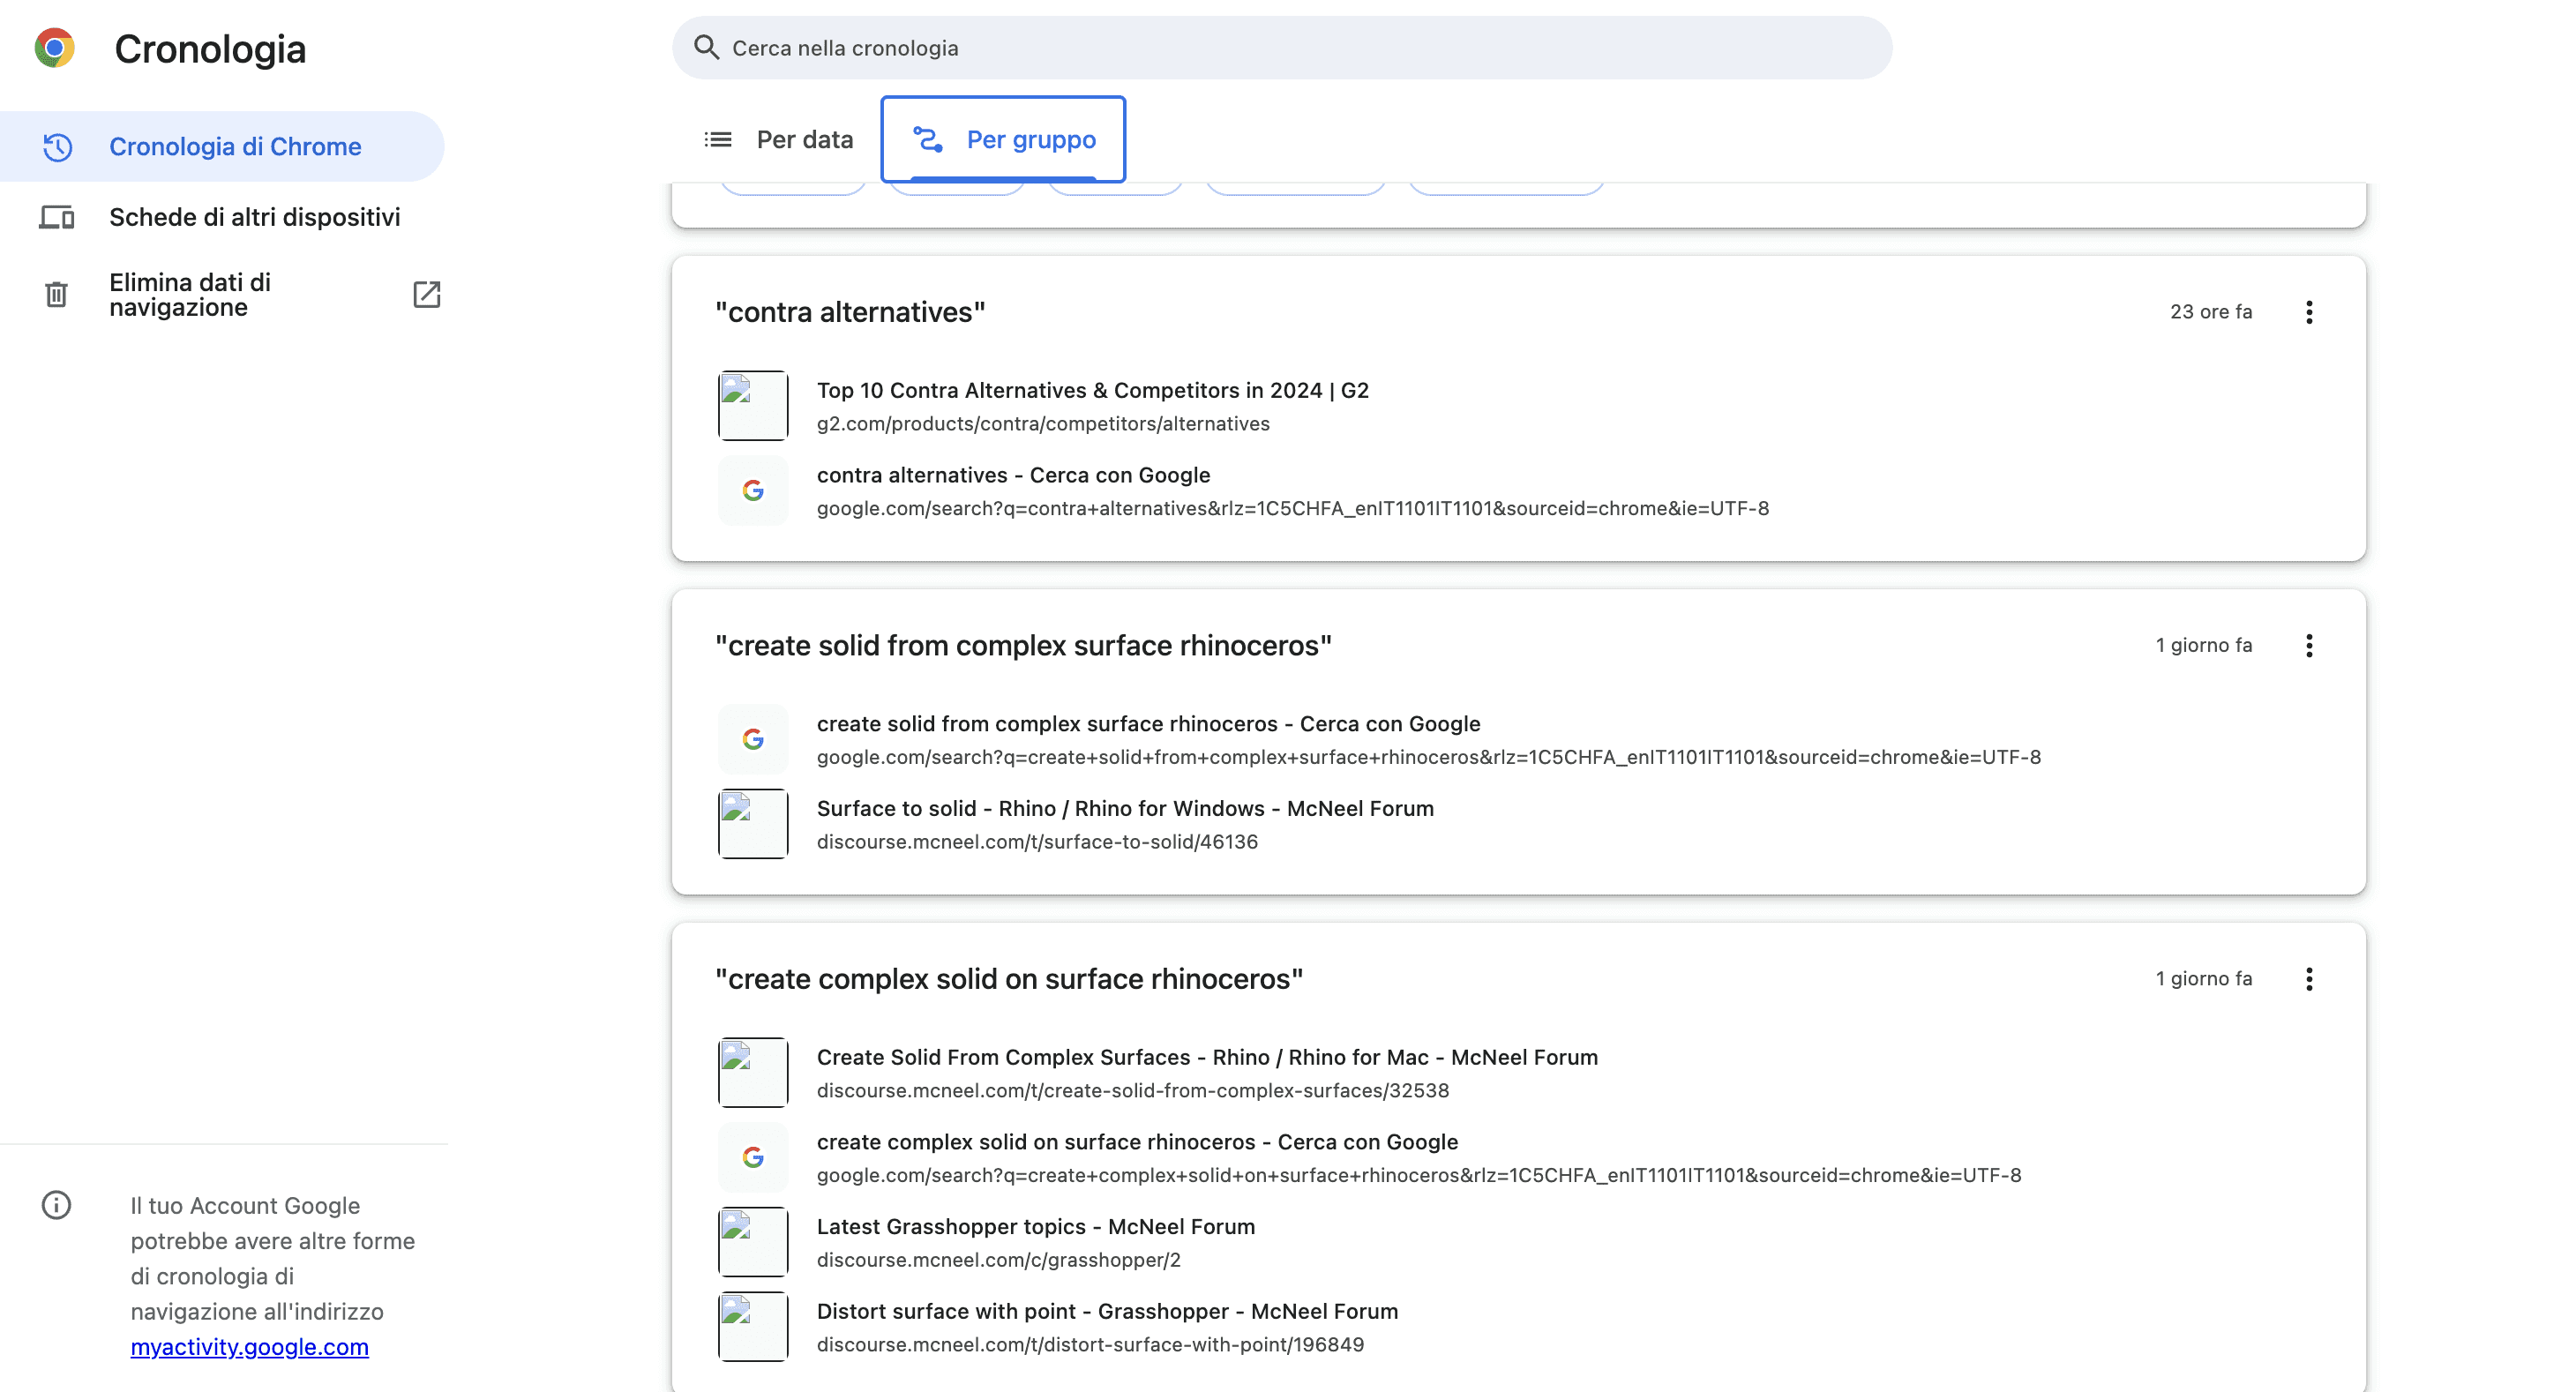The image size is (2576, 1392).
Task: Open create solid from complex surface Google search
Action: pos(1148,724)
